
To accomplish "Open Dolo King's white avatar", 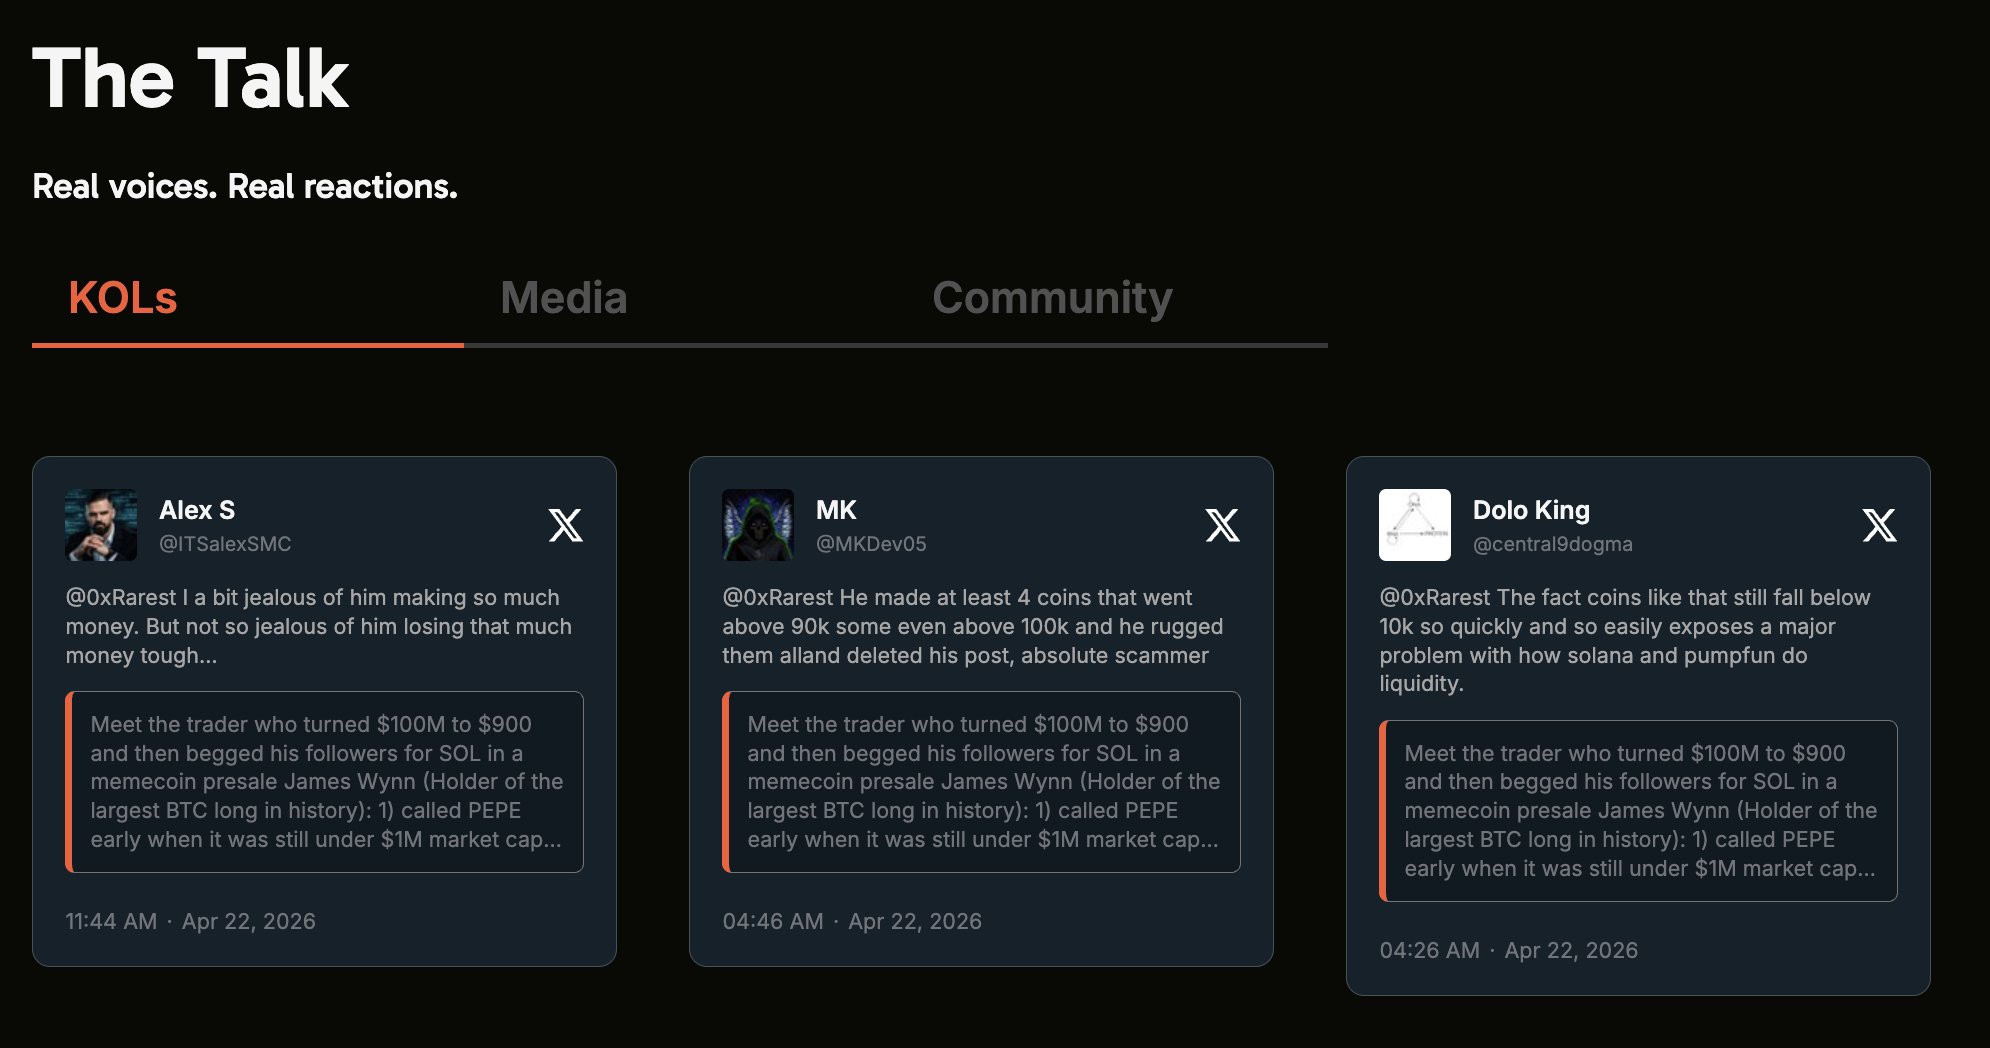I will coord(1414,525).
